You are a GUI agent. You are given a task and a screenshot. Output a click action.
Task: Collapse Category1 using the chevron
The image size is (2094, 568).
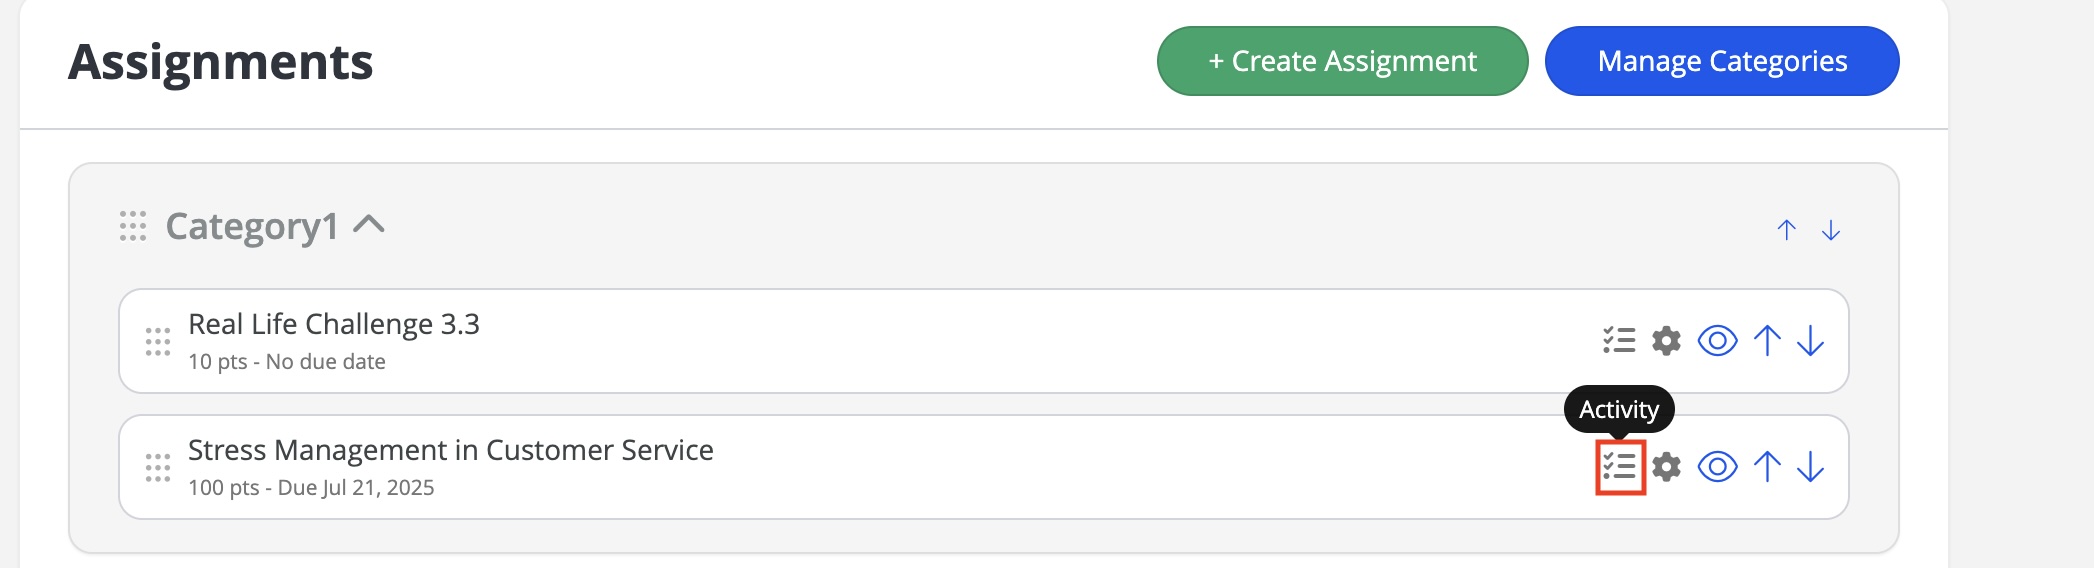click(369, 224)
